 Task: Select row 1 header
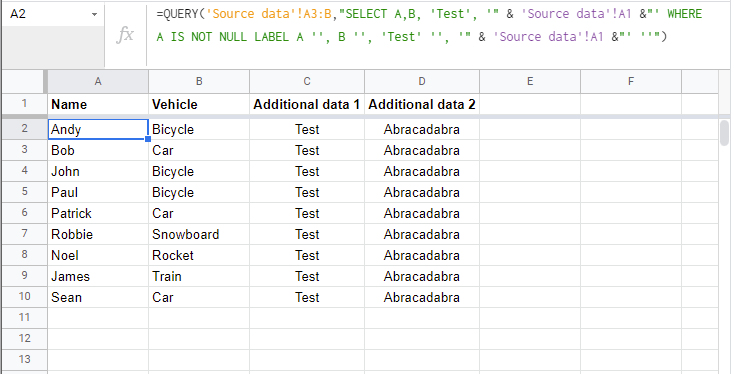(x=24, y=103)
